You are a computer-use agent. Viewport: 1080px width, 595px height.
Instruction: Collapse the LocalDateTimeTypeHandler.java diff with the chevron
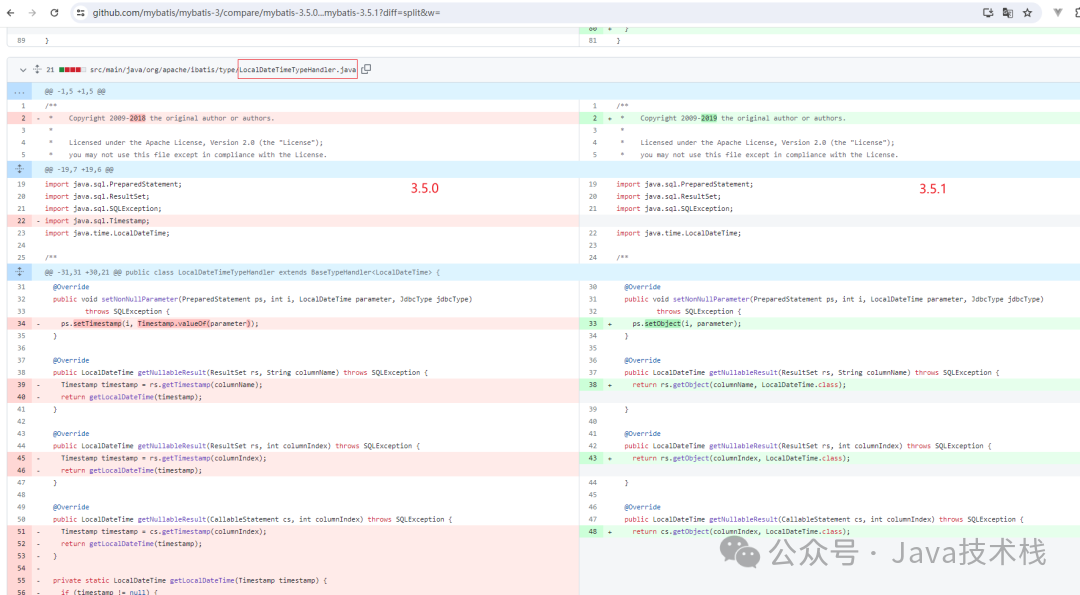22,69
